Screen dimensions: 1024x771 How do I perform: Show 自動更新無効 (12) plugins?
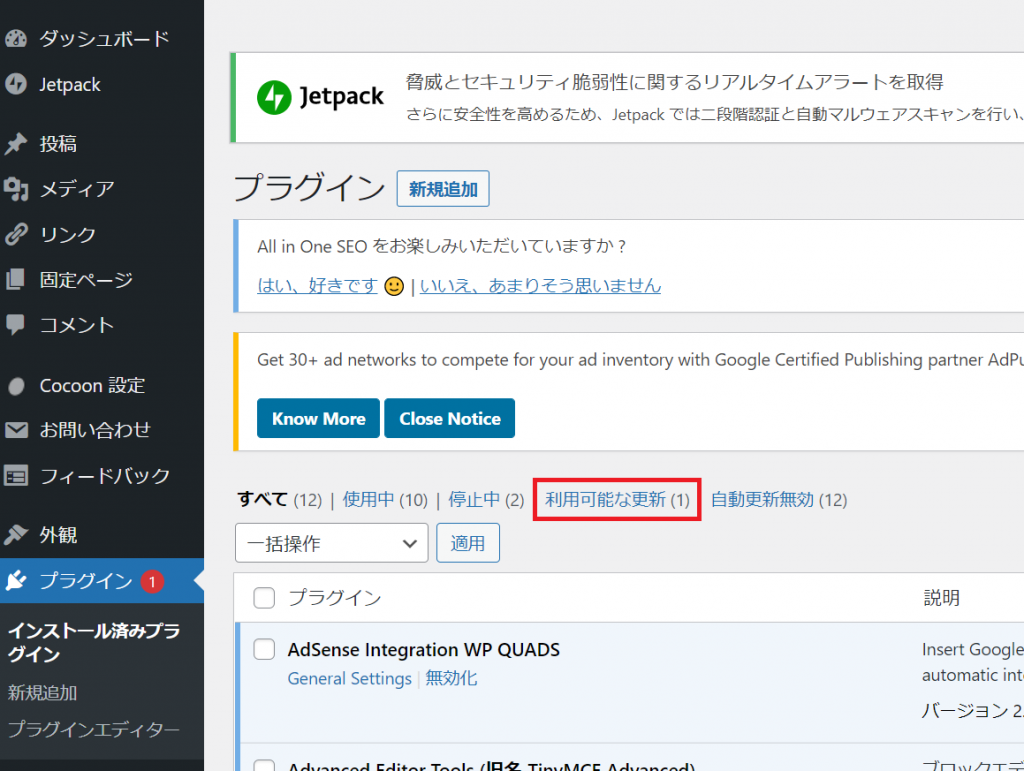[x=779, y=500]
